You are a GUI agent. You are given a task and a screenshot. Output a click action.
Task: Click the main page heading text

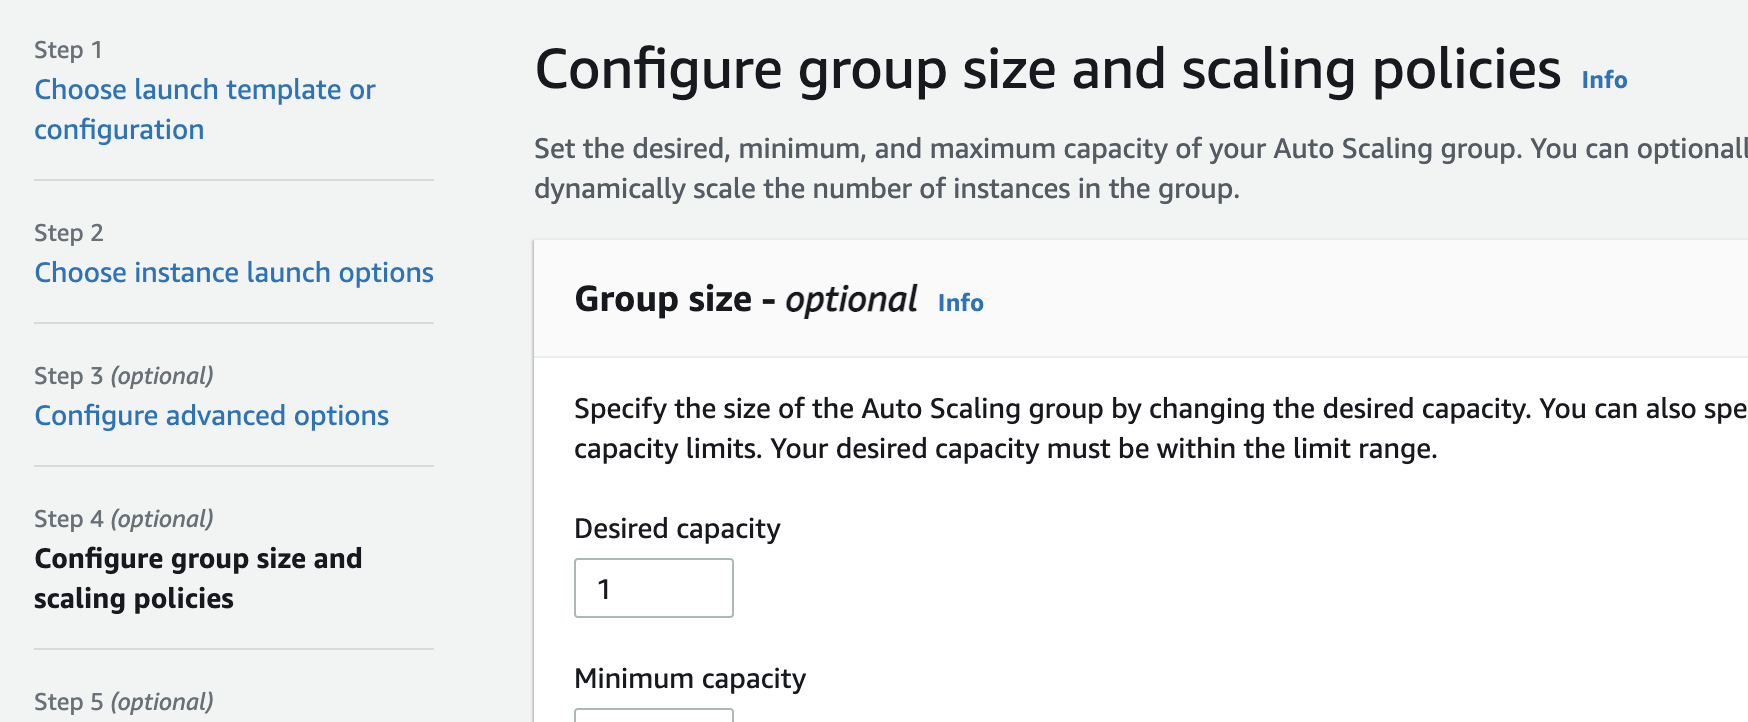point(1048,70)
